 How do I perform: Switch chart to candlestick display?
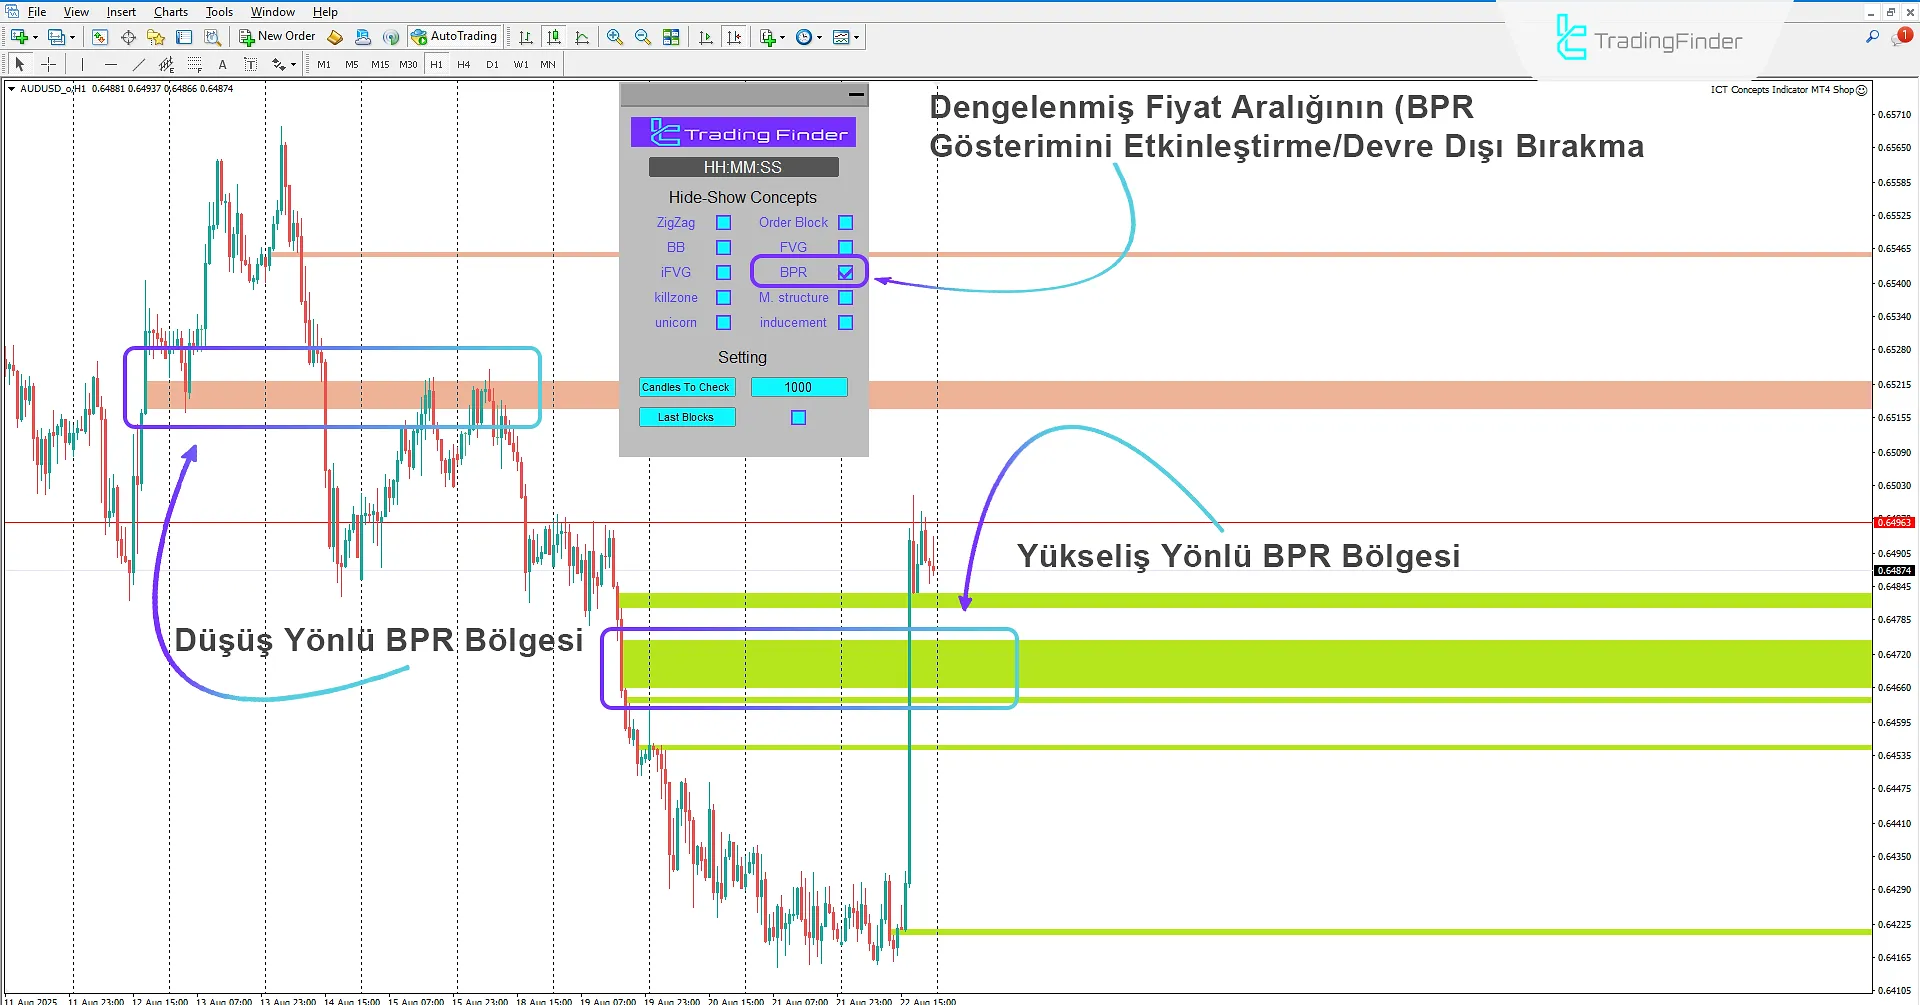554,37
